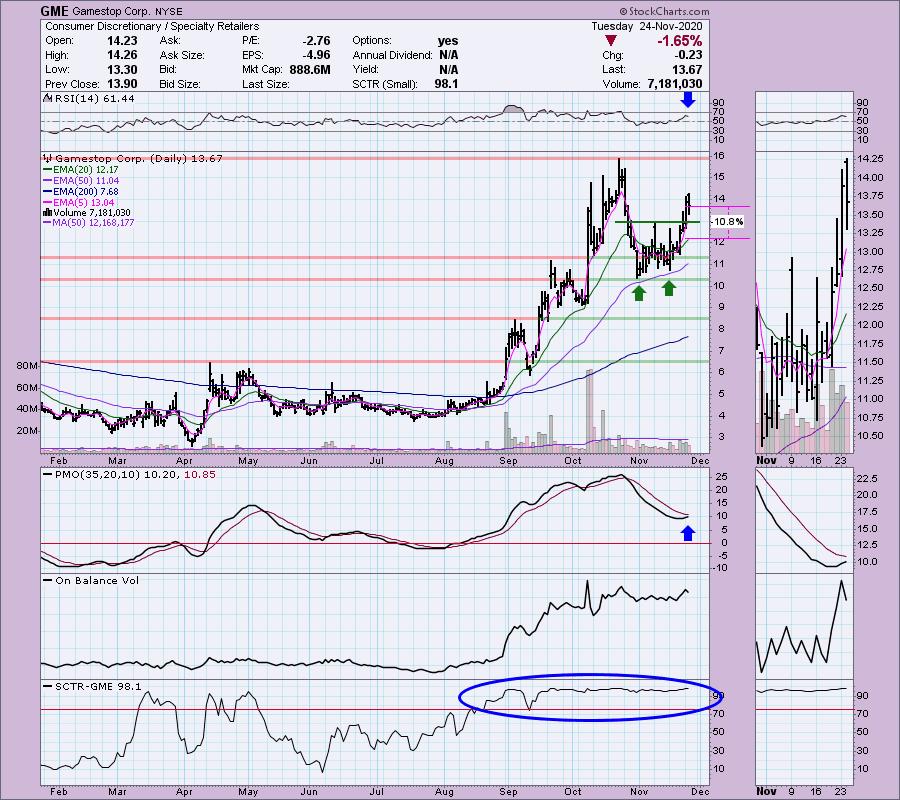The image size is (900, 800).
Task: Click the GME ticker symbol
Action: point(55,11)
